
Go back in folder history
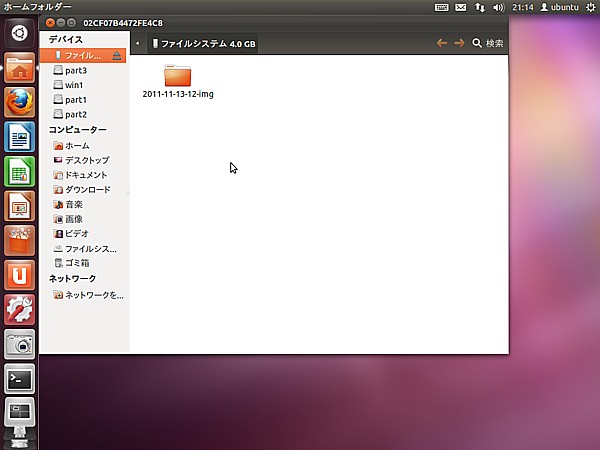point(442,43)
